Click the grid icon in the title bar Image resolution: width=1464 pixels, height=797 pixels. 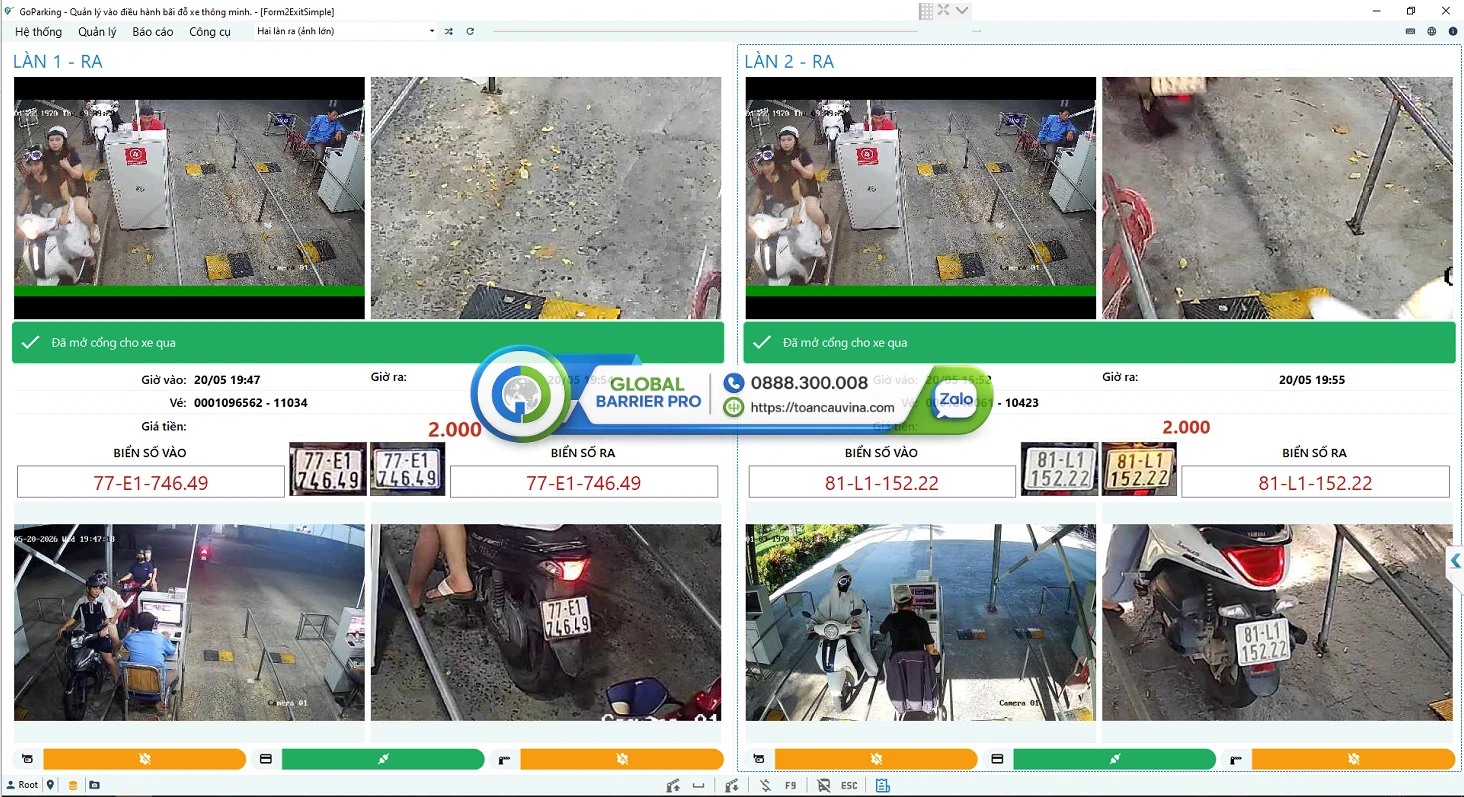click(926, 11)
